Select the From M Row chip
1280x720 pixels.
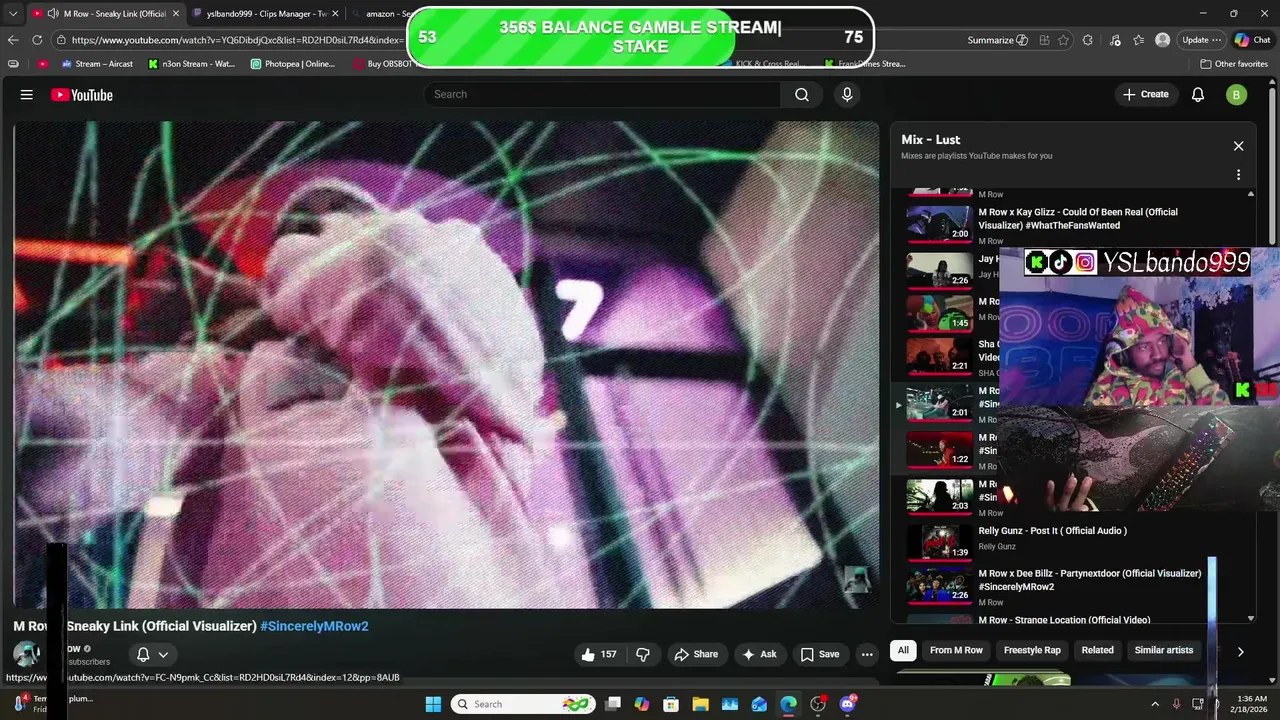[956, 650]
